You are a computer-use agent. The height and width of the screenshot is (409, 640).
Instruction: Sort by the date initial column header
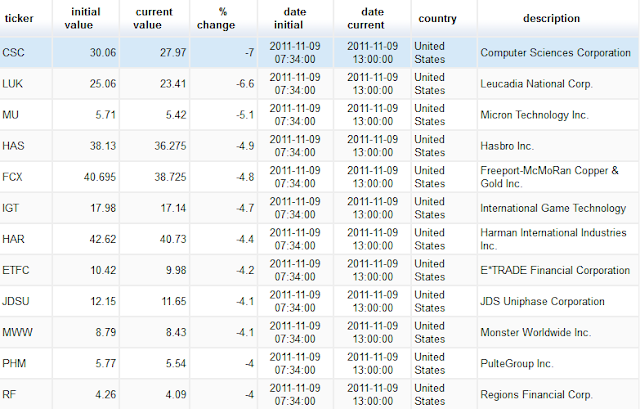click(295, 18)
